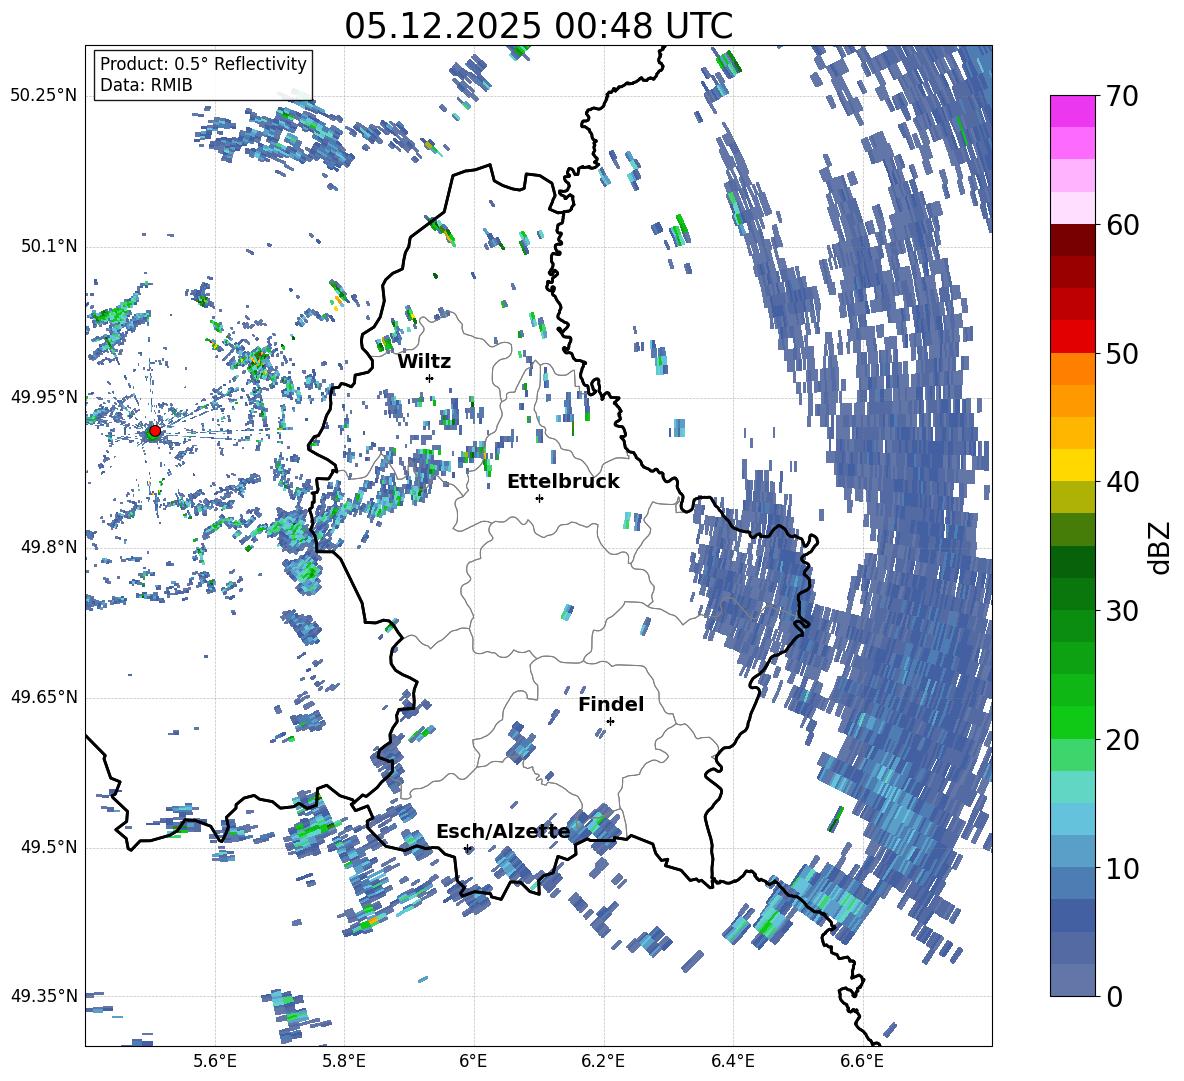
Task: Click the 49.5°N latitude tick label
Action: click(49, 847)
